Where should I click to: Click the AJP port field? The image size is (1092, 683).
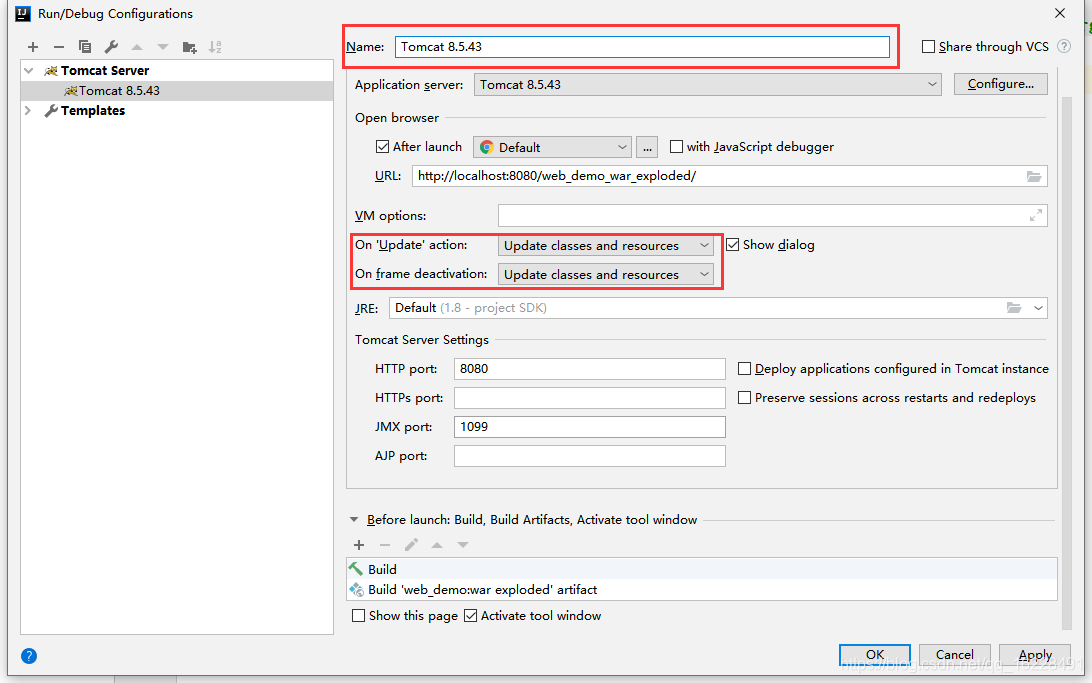pos(589,456)
